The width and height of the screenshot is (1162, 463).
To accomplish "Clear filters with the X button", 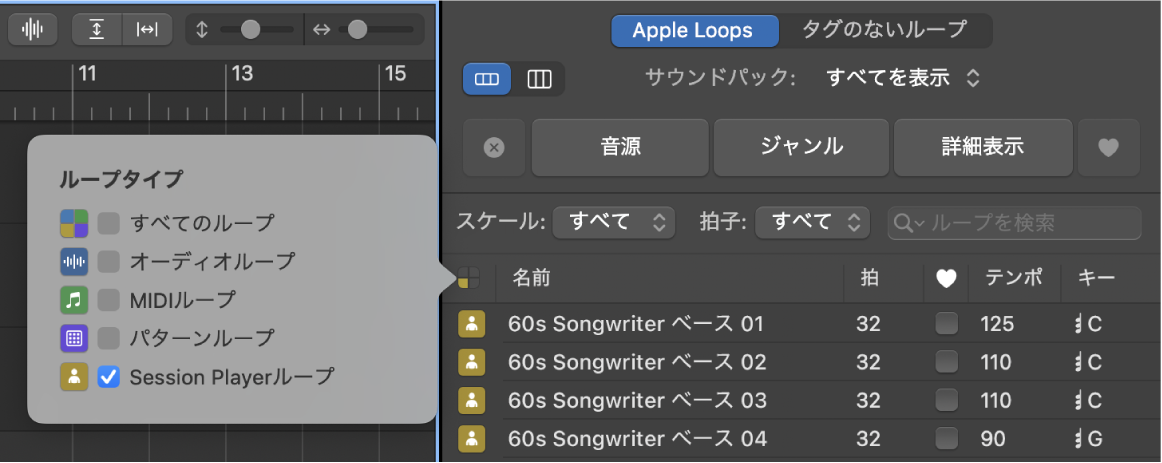I will pos(494,148).
